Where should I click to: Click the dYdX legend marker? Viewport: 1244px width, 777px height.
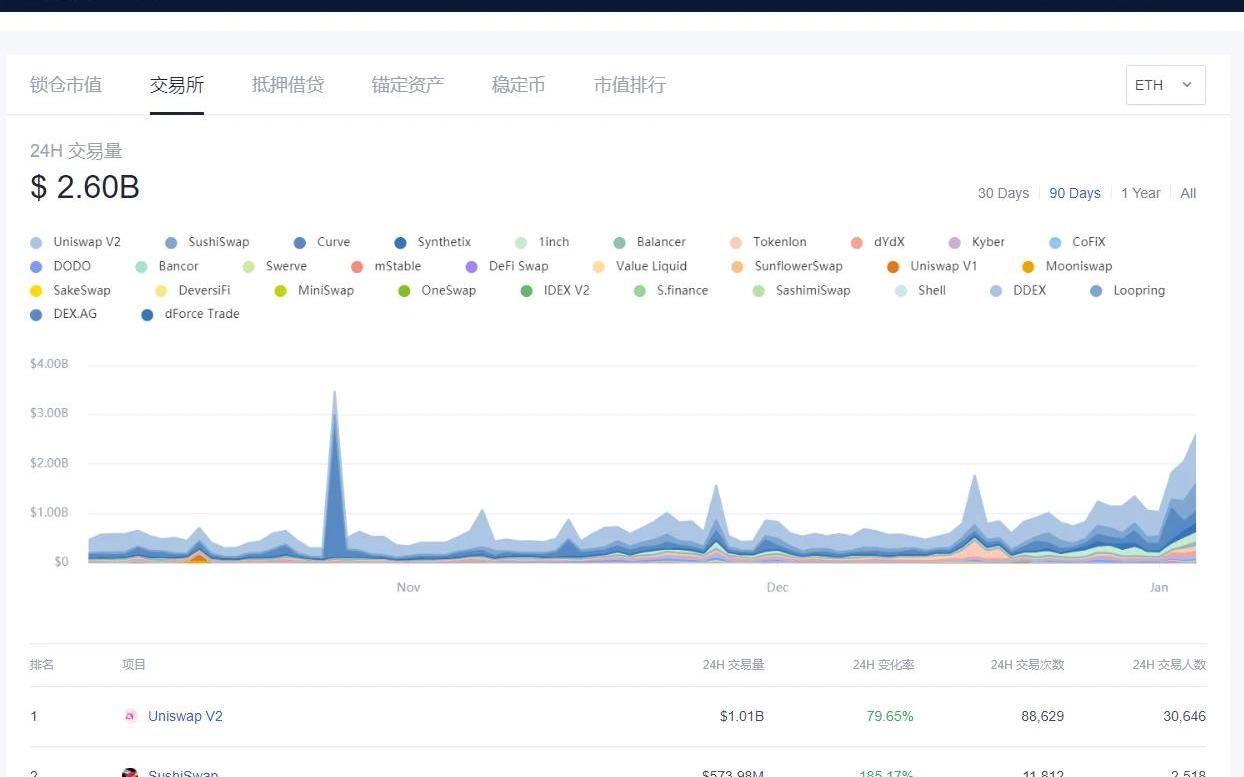[x=857, y=243]
